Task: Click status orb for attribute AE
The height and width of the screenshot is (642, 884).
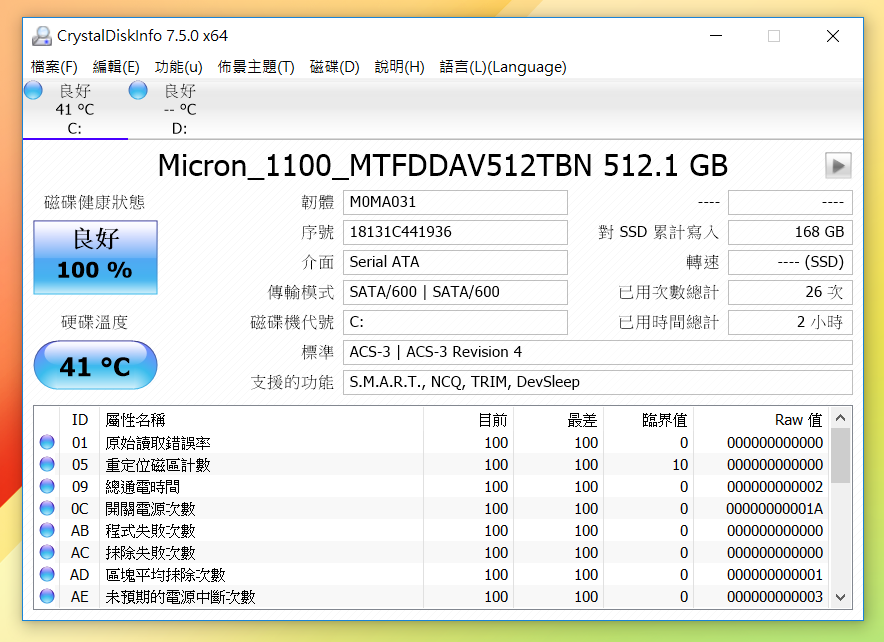Action: pyautogui.click(x=47, y=596)
